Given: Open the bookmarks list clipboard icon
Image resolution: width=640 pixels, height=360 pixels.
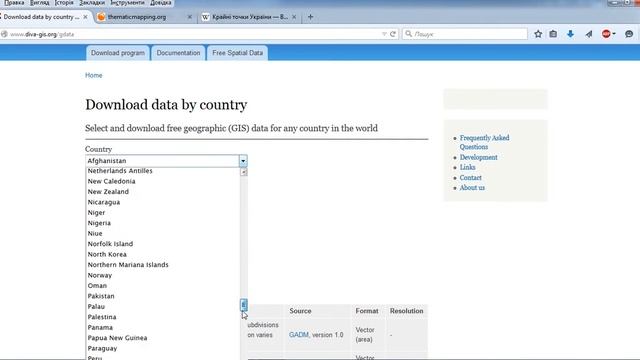Looking at the screenshot, I should pyautogui.click(x=553, y=34).
